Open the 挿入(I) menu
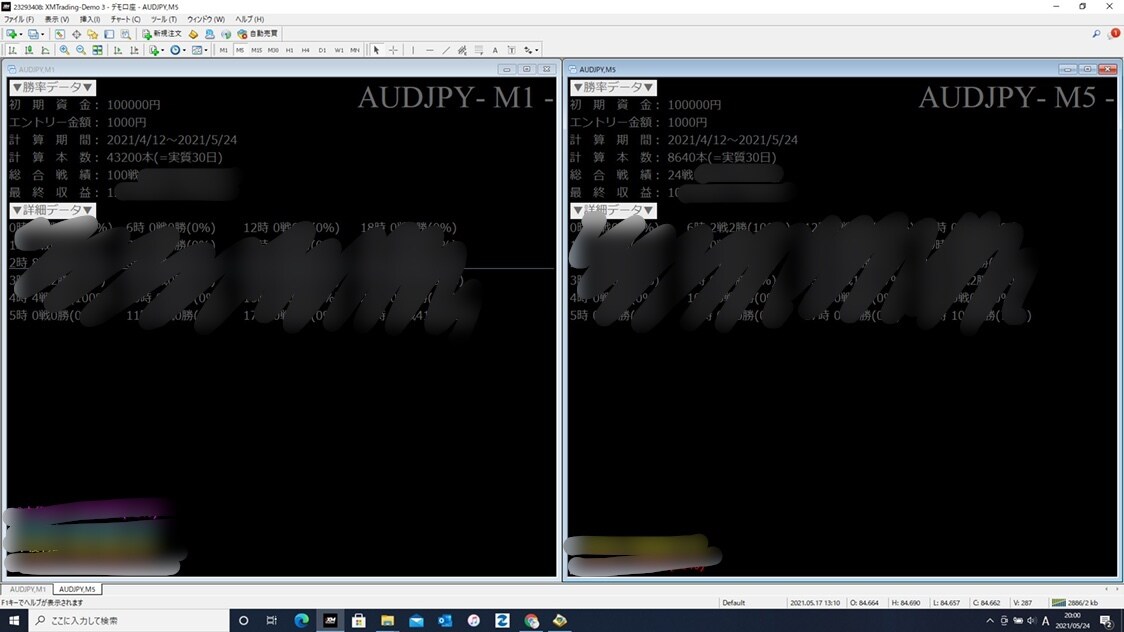 tap(90, 19)
